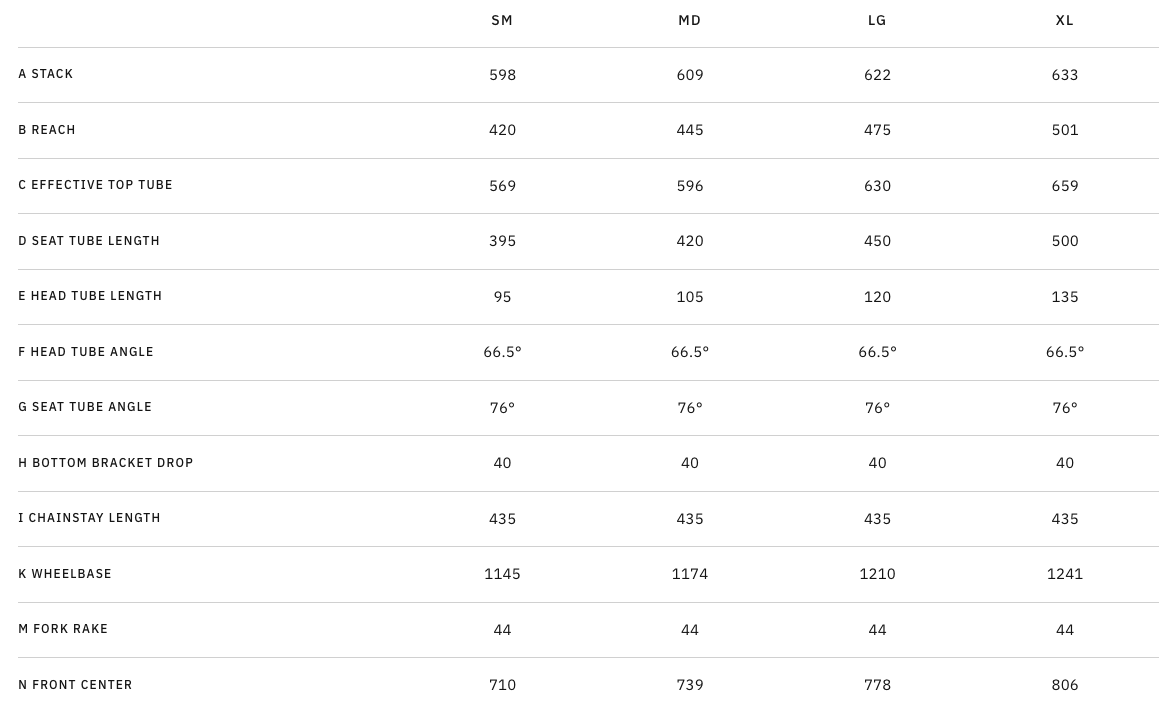The width and height of the screenshot is (1161, 712).
Task: Click the G Seat Tube Angle label
Action: click(x=85, y=407)
